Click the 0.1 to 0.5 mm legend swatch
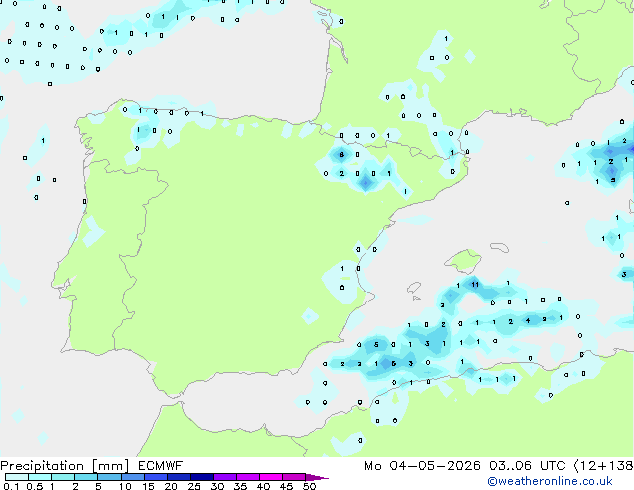The height and width of the screenshot is (490, 634). (x=17, y=477)
